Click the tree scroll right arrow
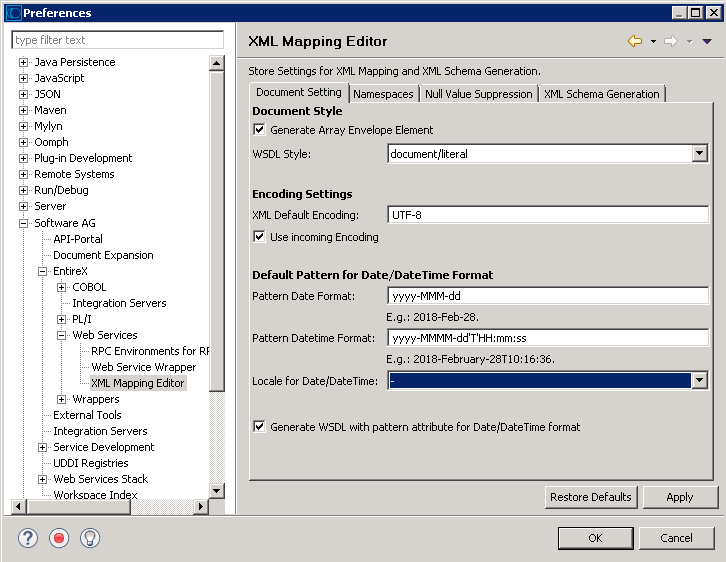726x562 pixels. [x=200, y=506]
